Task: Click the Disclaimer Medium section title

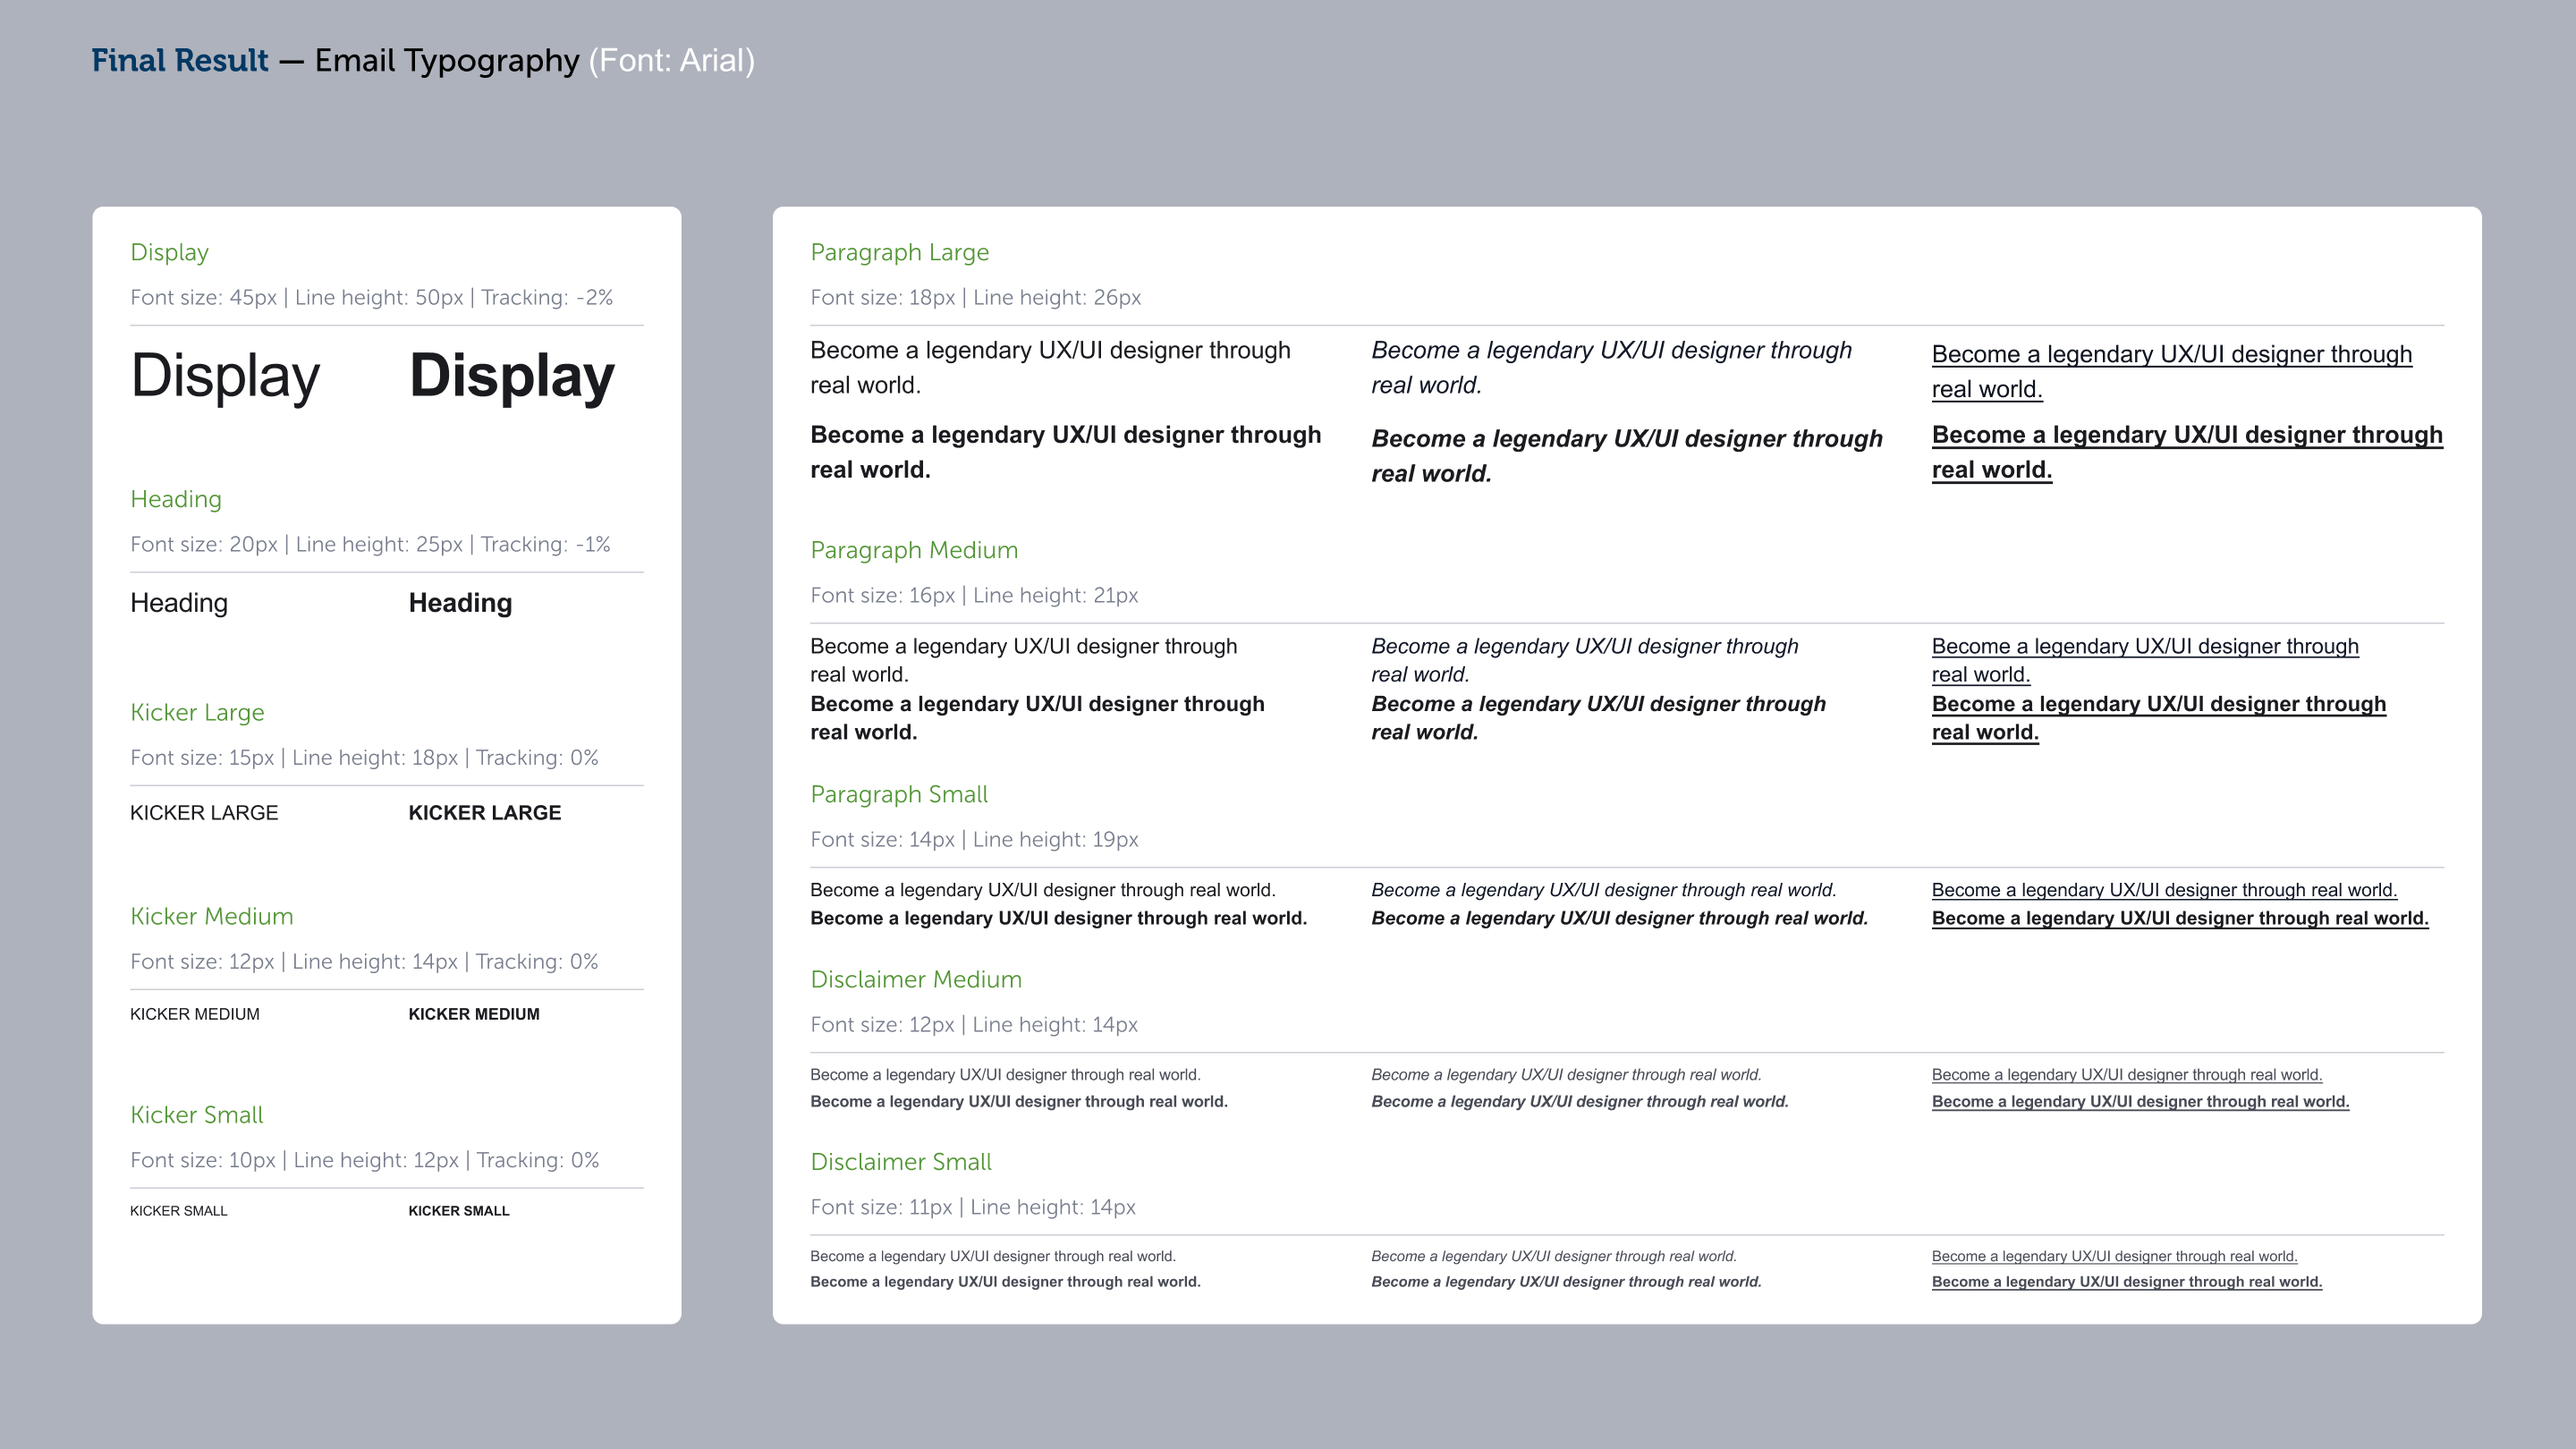Action: (915, 980)
